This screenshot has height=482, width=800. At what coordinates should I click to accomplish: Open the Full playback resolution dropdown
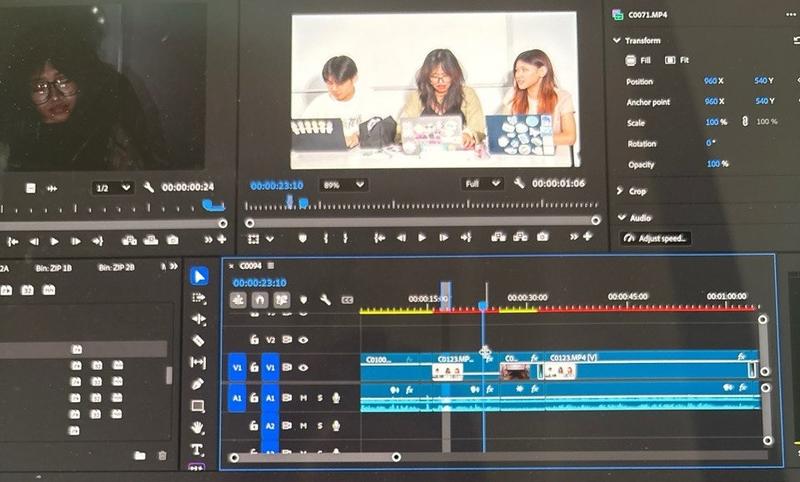click(x=482, y=185)
